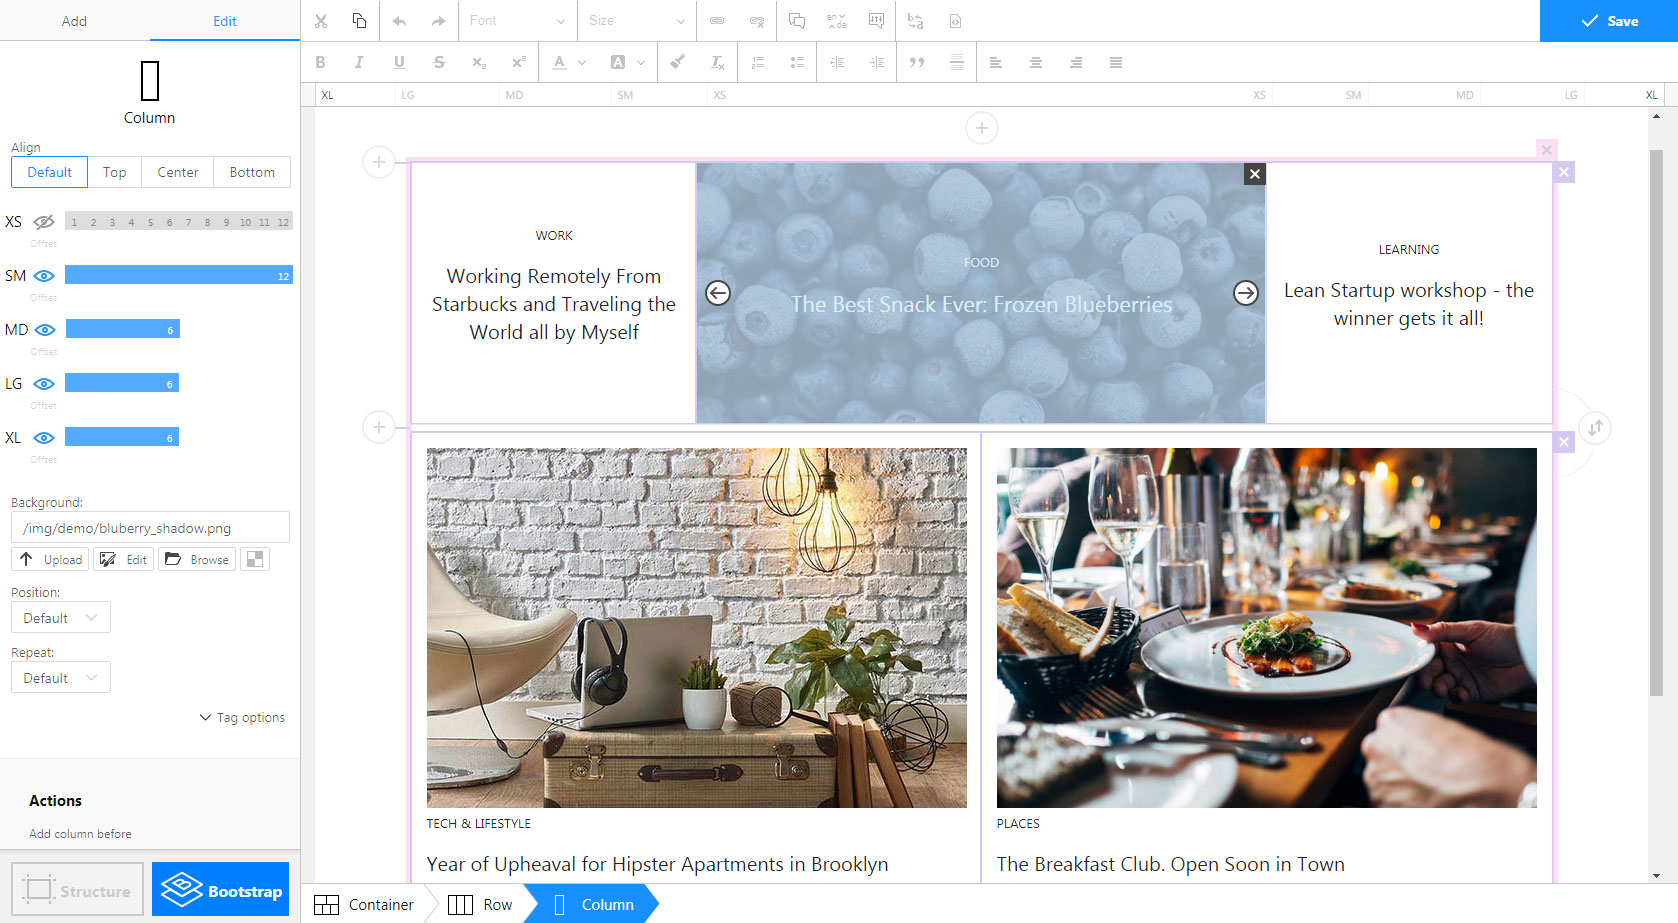Open the Repeat dropdown

pos(61,678)
